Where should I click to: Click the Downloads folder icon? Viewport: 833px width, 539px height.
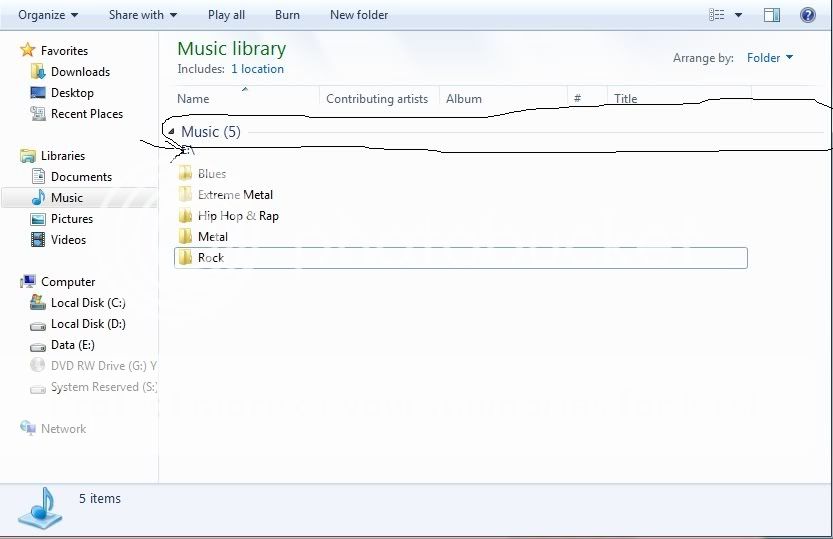click(38, 71)
